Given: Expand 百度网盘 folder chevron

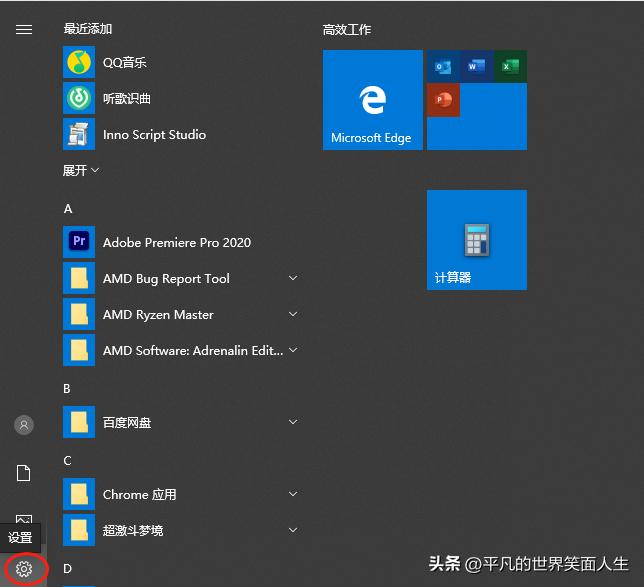Looking at the screenshot, I should pyautogui.click(x=293, y=422).
